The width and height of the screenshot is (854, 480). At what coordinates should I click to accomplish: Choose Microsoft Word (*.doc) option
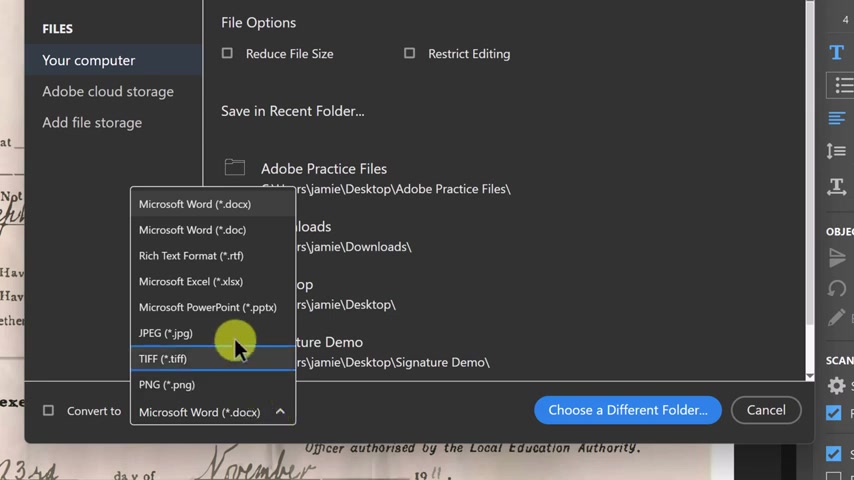tap(213, 230)
